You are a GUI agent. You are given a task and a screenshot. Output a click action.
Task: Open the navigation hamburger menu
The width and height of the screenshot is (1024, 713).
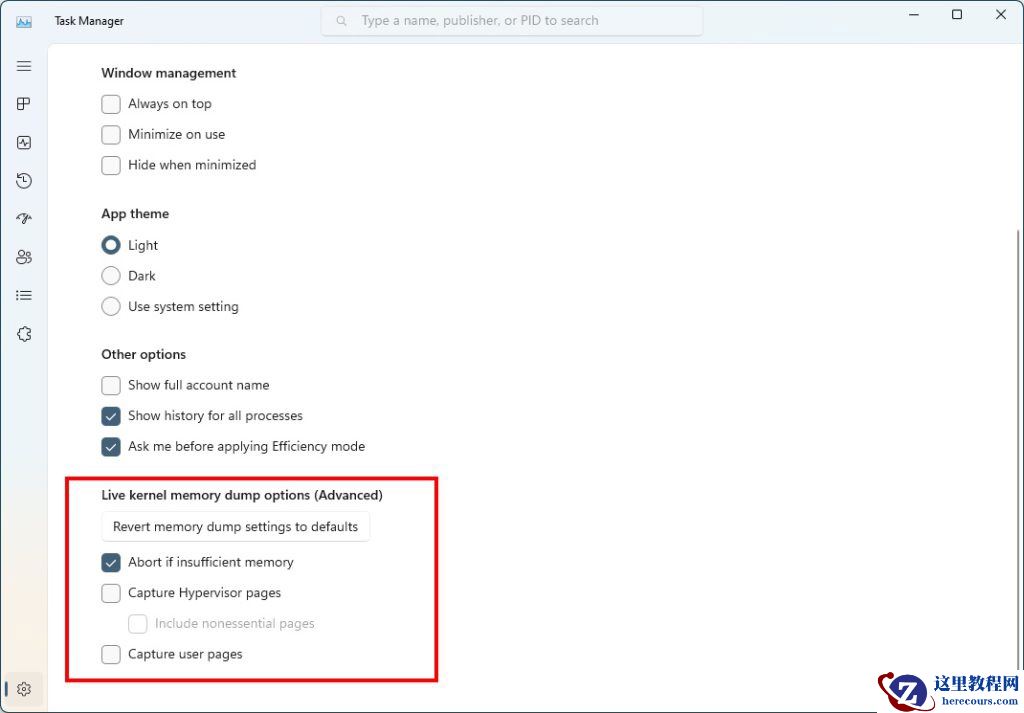(24, 66)
